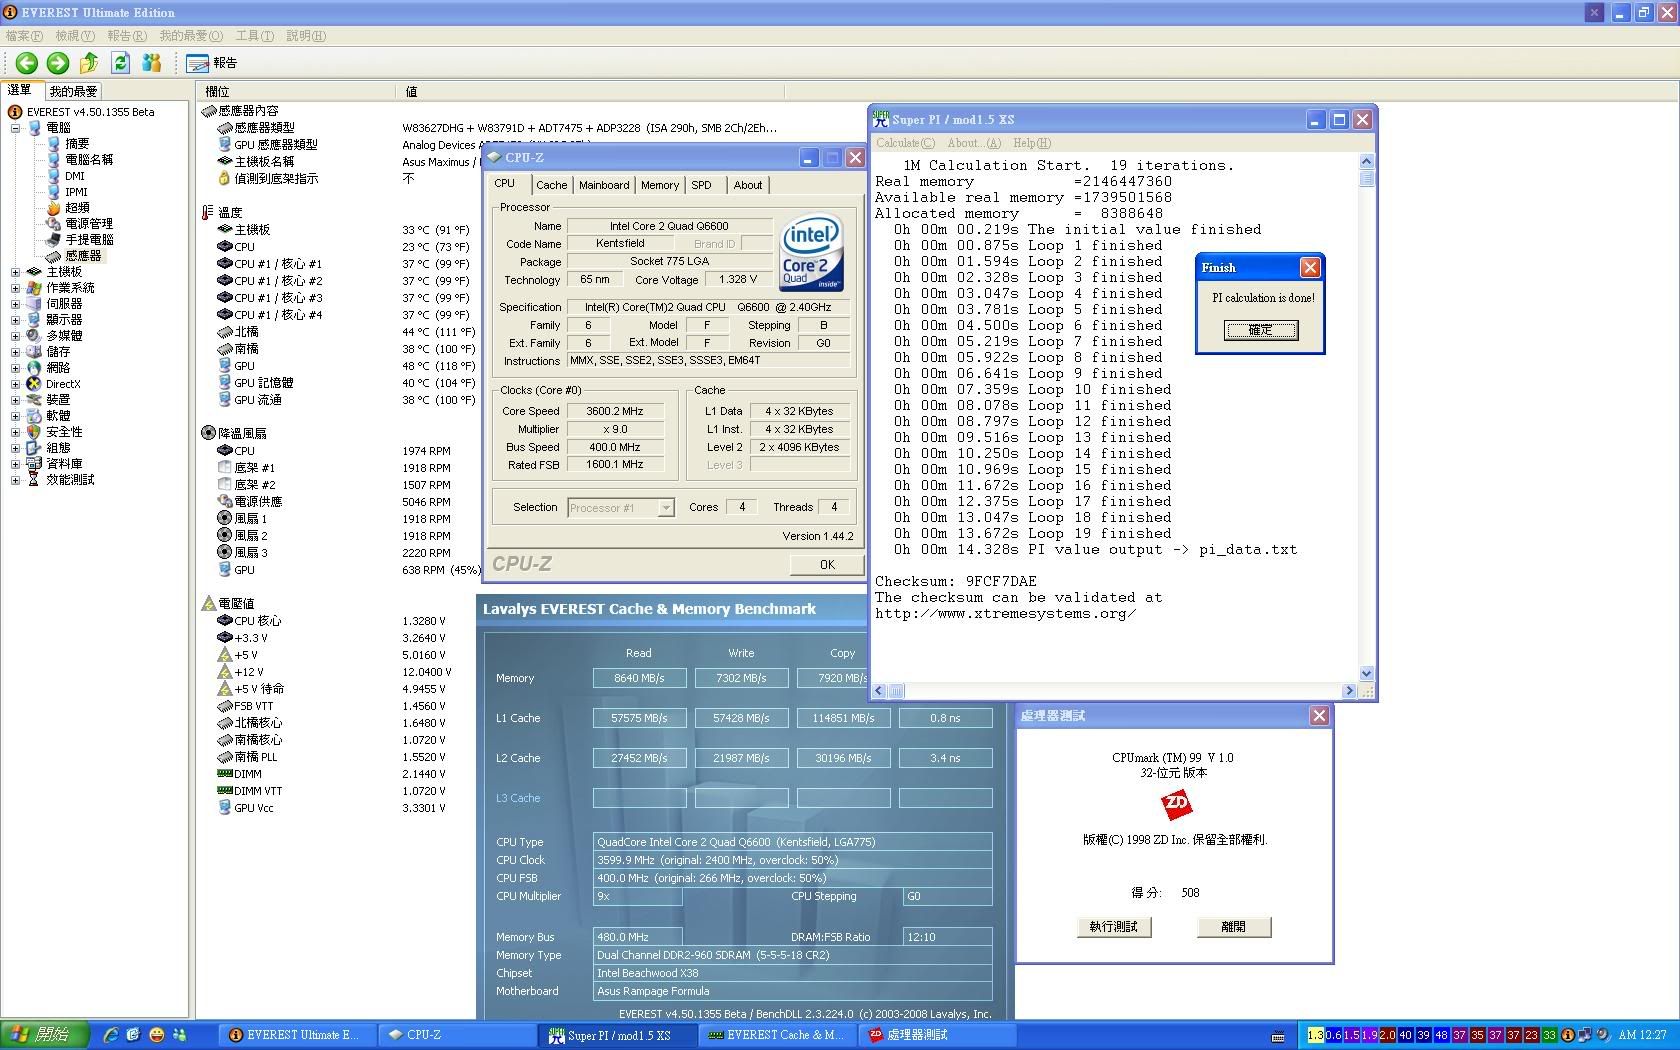Click the green Forward arrow in EVEREST toolbar
The image size is (1680, 1050).
coord(58,63)
